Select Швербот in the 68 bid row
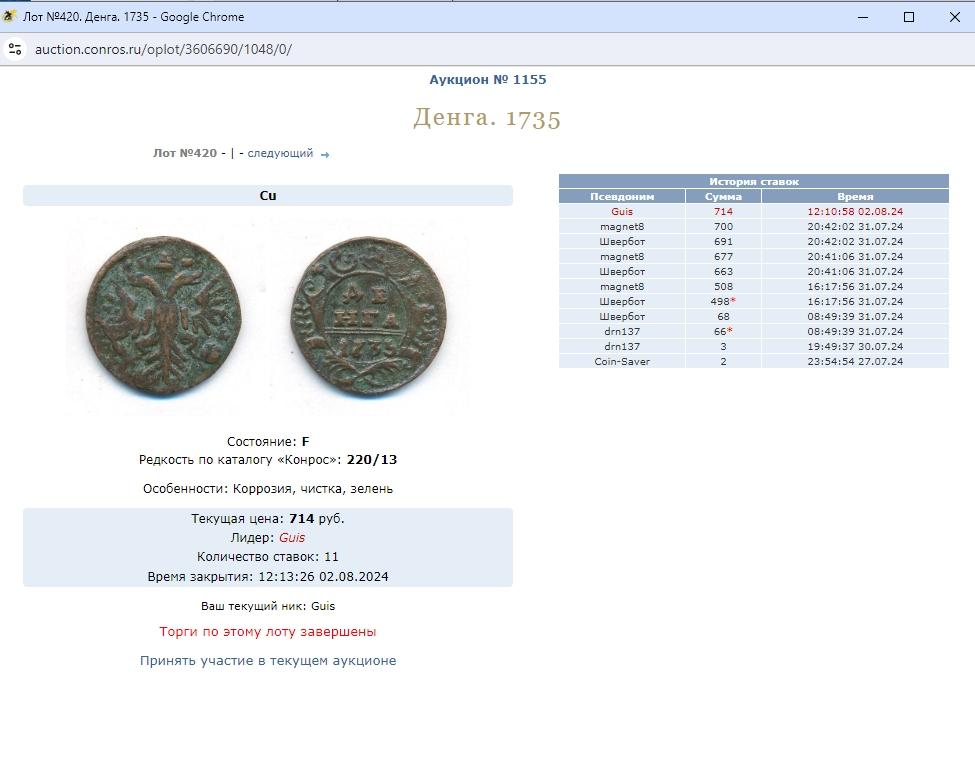975x766 pixels. click(622, 316)
